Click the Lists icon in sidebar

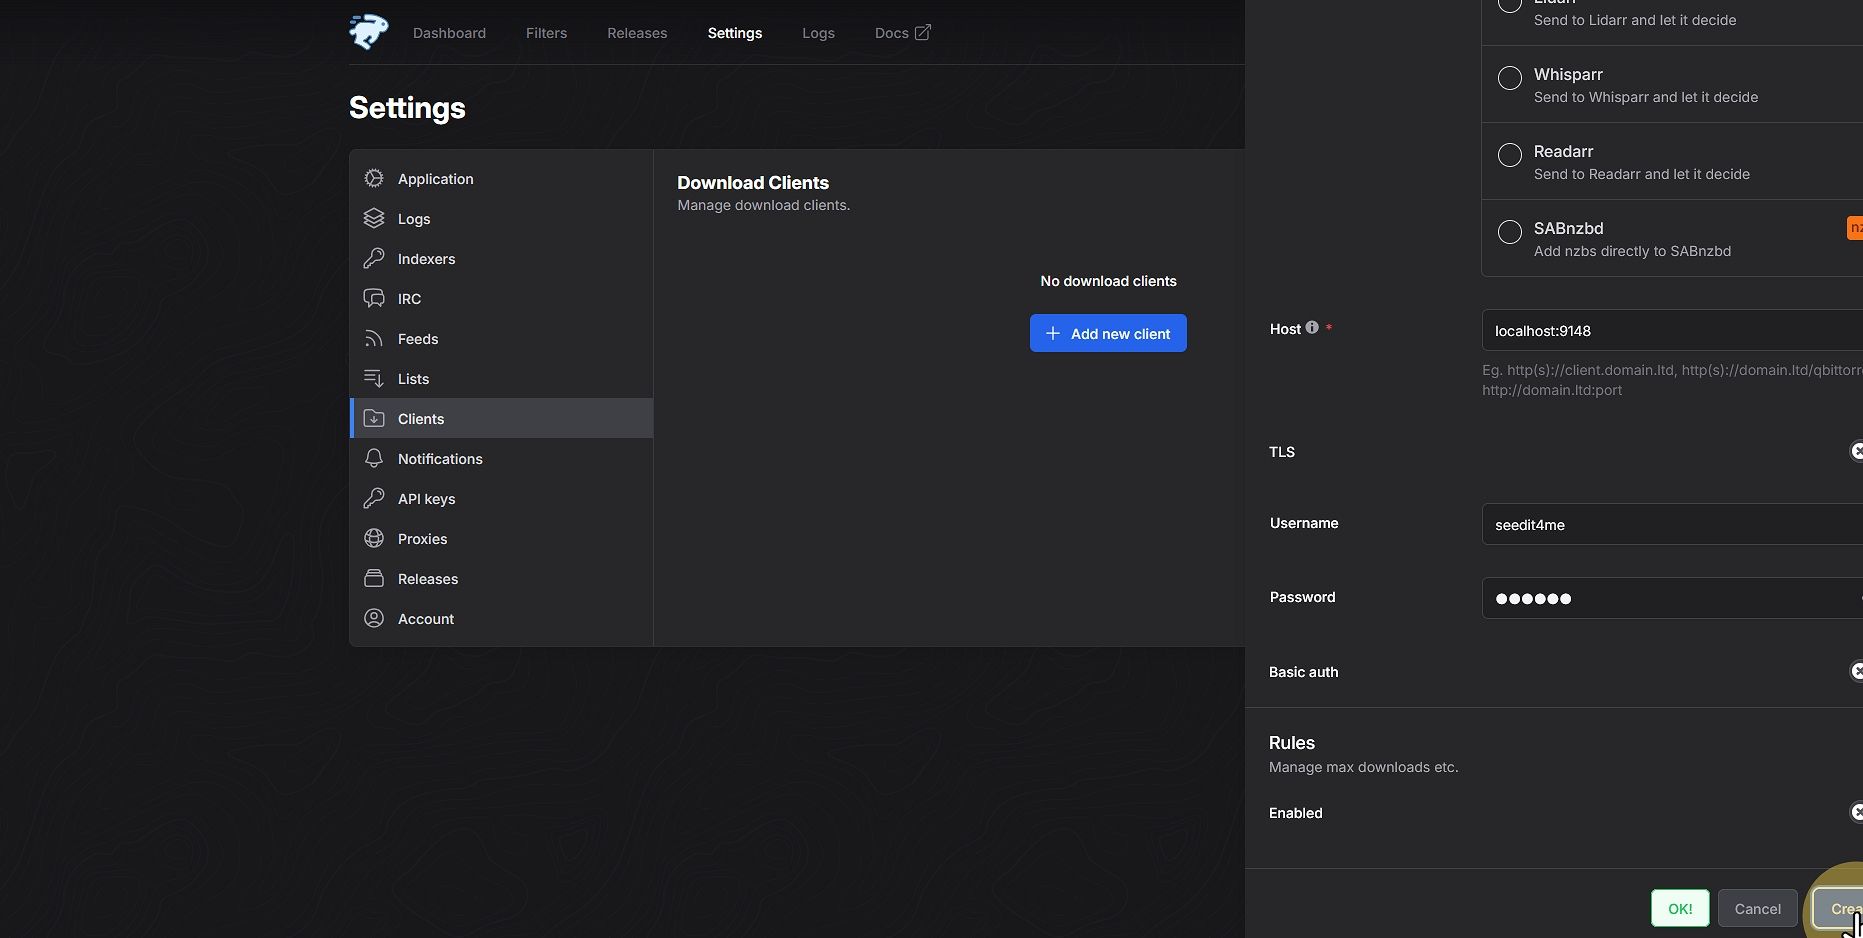coord(374,378)
